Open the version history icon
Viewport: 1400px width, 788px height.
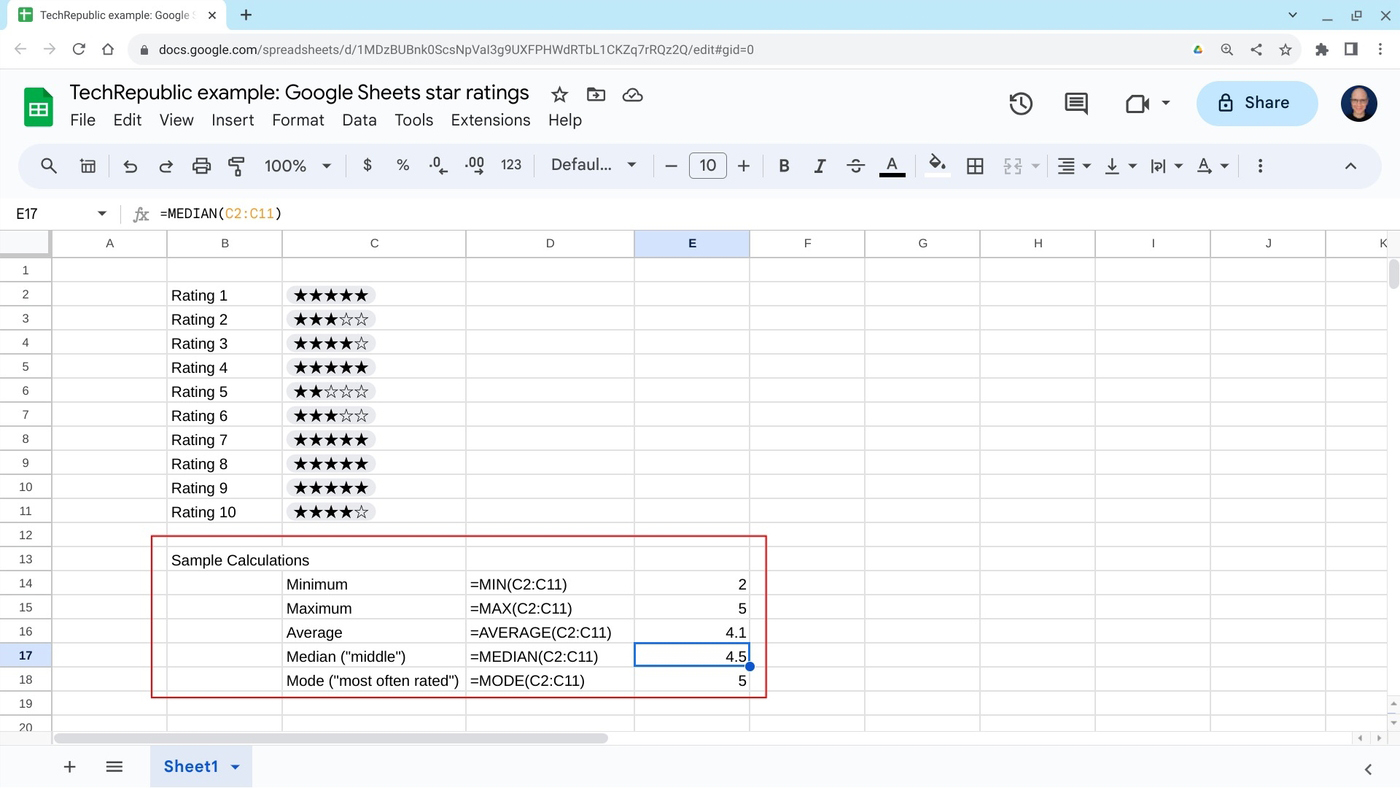click(x=1021, y=103)
